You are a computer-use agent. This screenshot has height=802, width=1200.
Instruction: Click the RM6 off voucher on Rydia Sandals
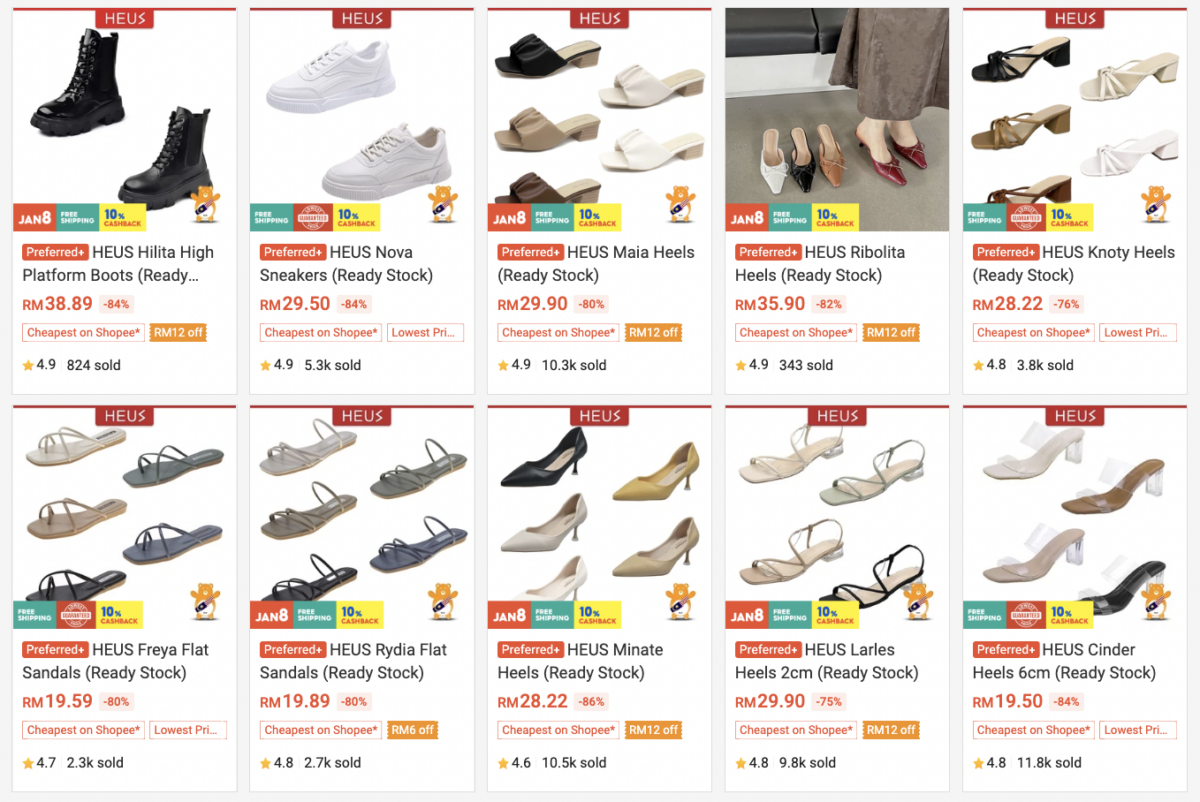pyautogui.click(x=412, y=730)
